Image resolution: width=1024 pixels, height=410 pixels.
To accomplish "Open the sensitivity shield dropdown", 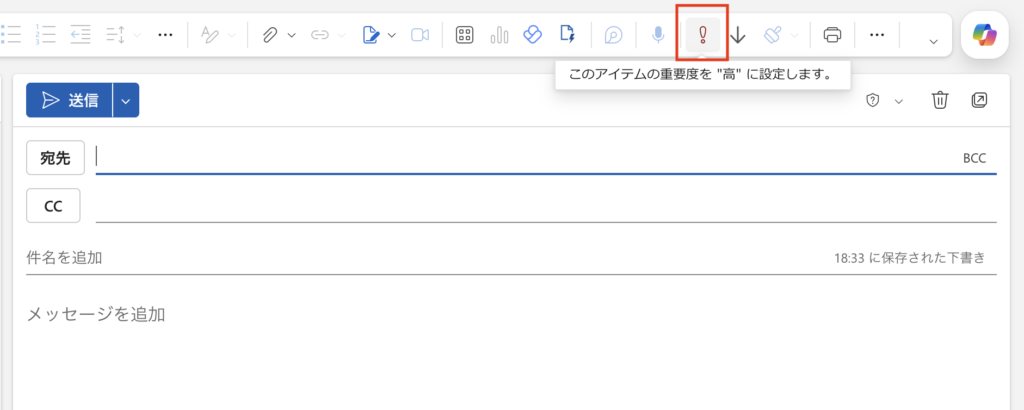I will pos(884,100).
